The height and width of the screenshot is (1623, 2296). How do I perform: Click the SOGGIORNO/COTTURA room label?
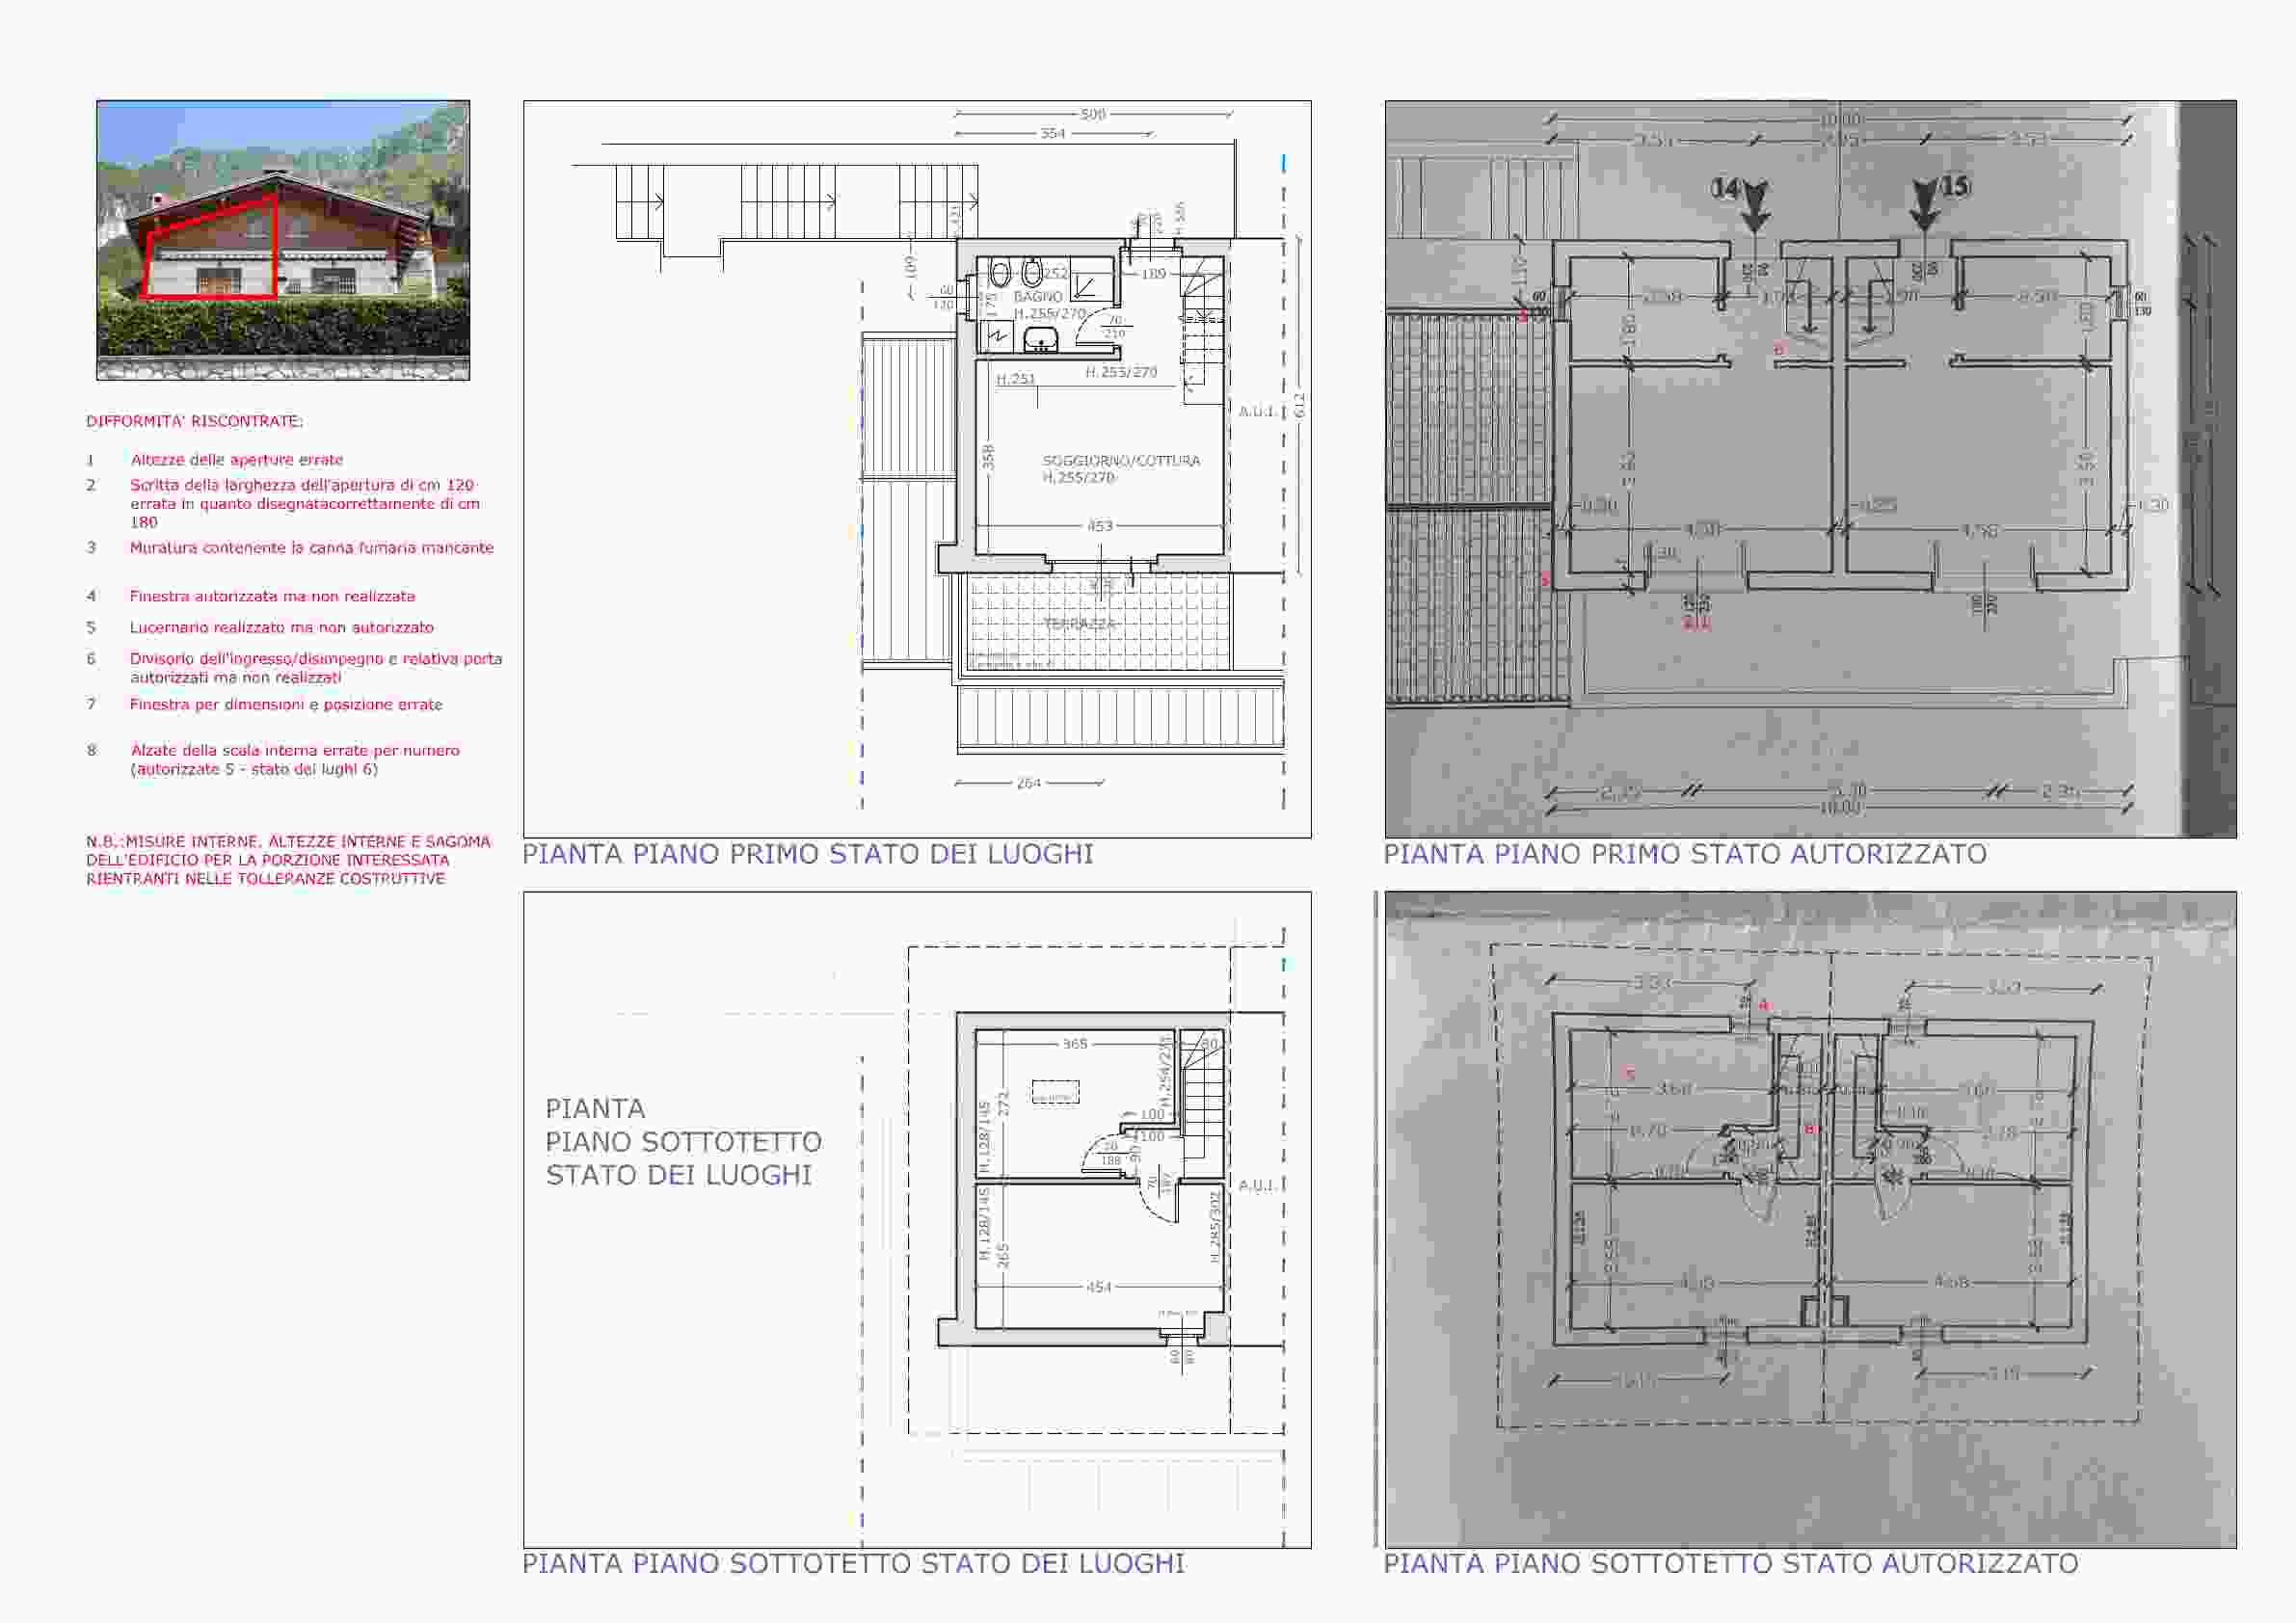1121,461
